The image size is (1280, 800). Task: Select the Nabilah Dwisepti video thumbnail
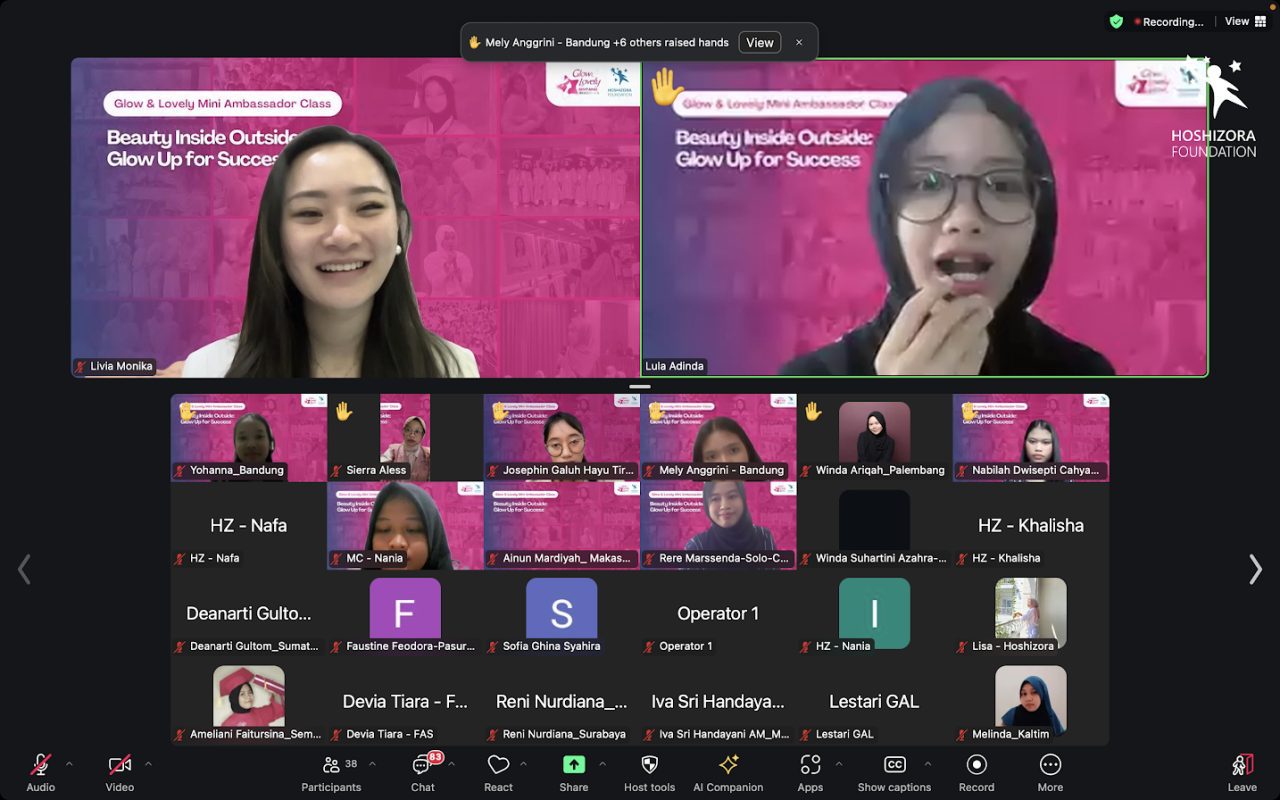pyautogui.click(x=1031, y=437)
